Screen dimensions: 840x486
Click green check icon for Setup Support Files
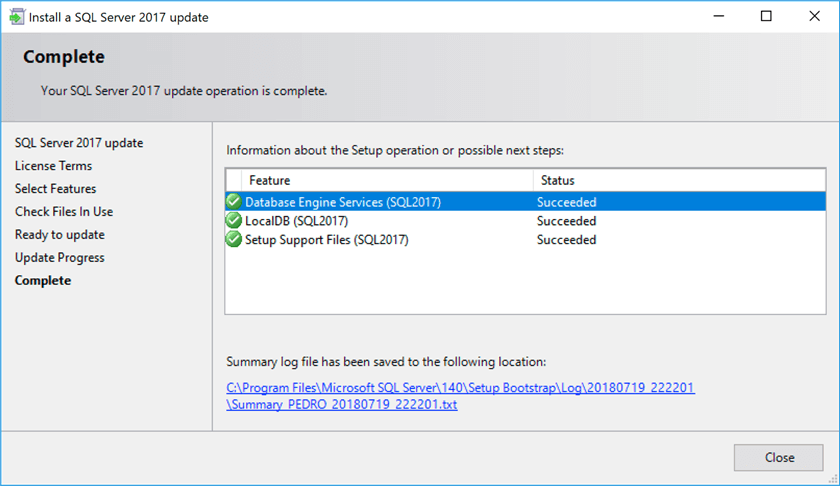[234, 240]
